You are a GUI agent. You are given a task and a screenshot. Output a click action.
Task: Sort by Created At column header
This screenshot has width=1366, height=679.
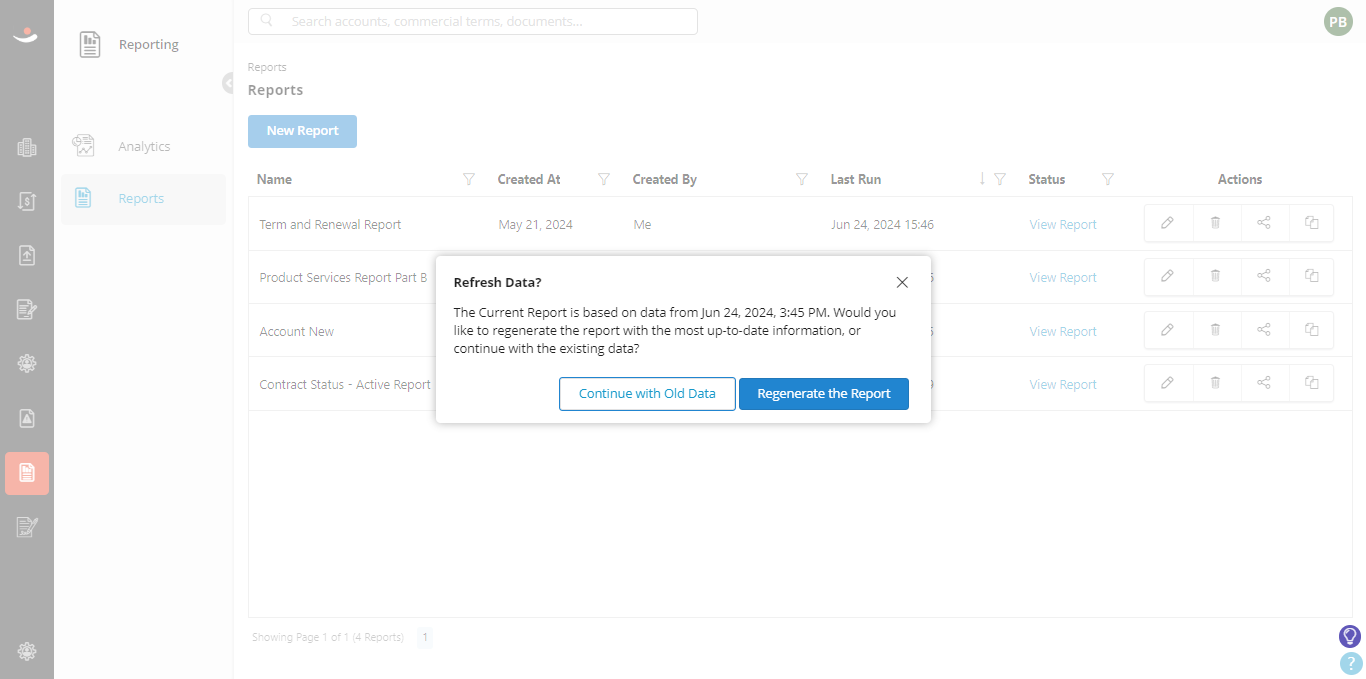coord(529,180)
